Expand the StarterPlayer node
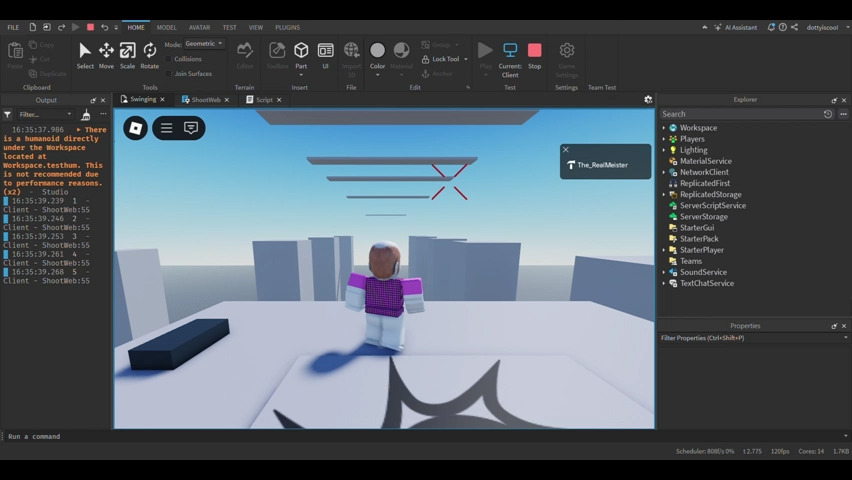852x480 pixels. coord(663,250)
